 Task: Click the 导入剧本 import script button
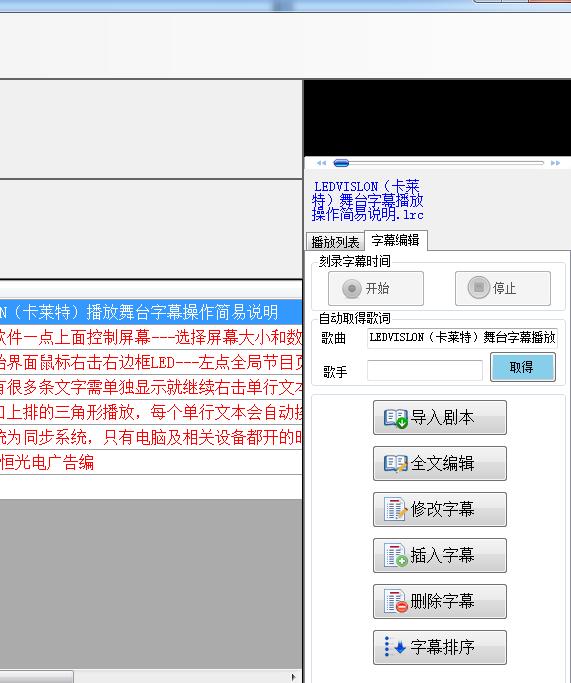point(440,417)
